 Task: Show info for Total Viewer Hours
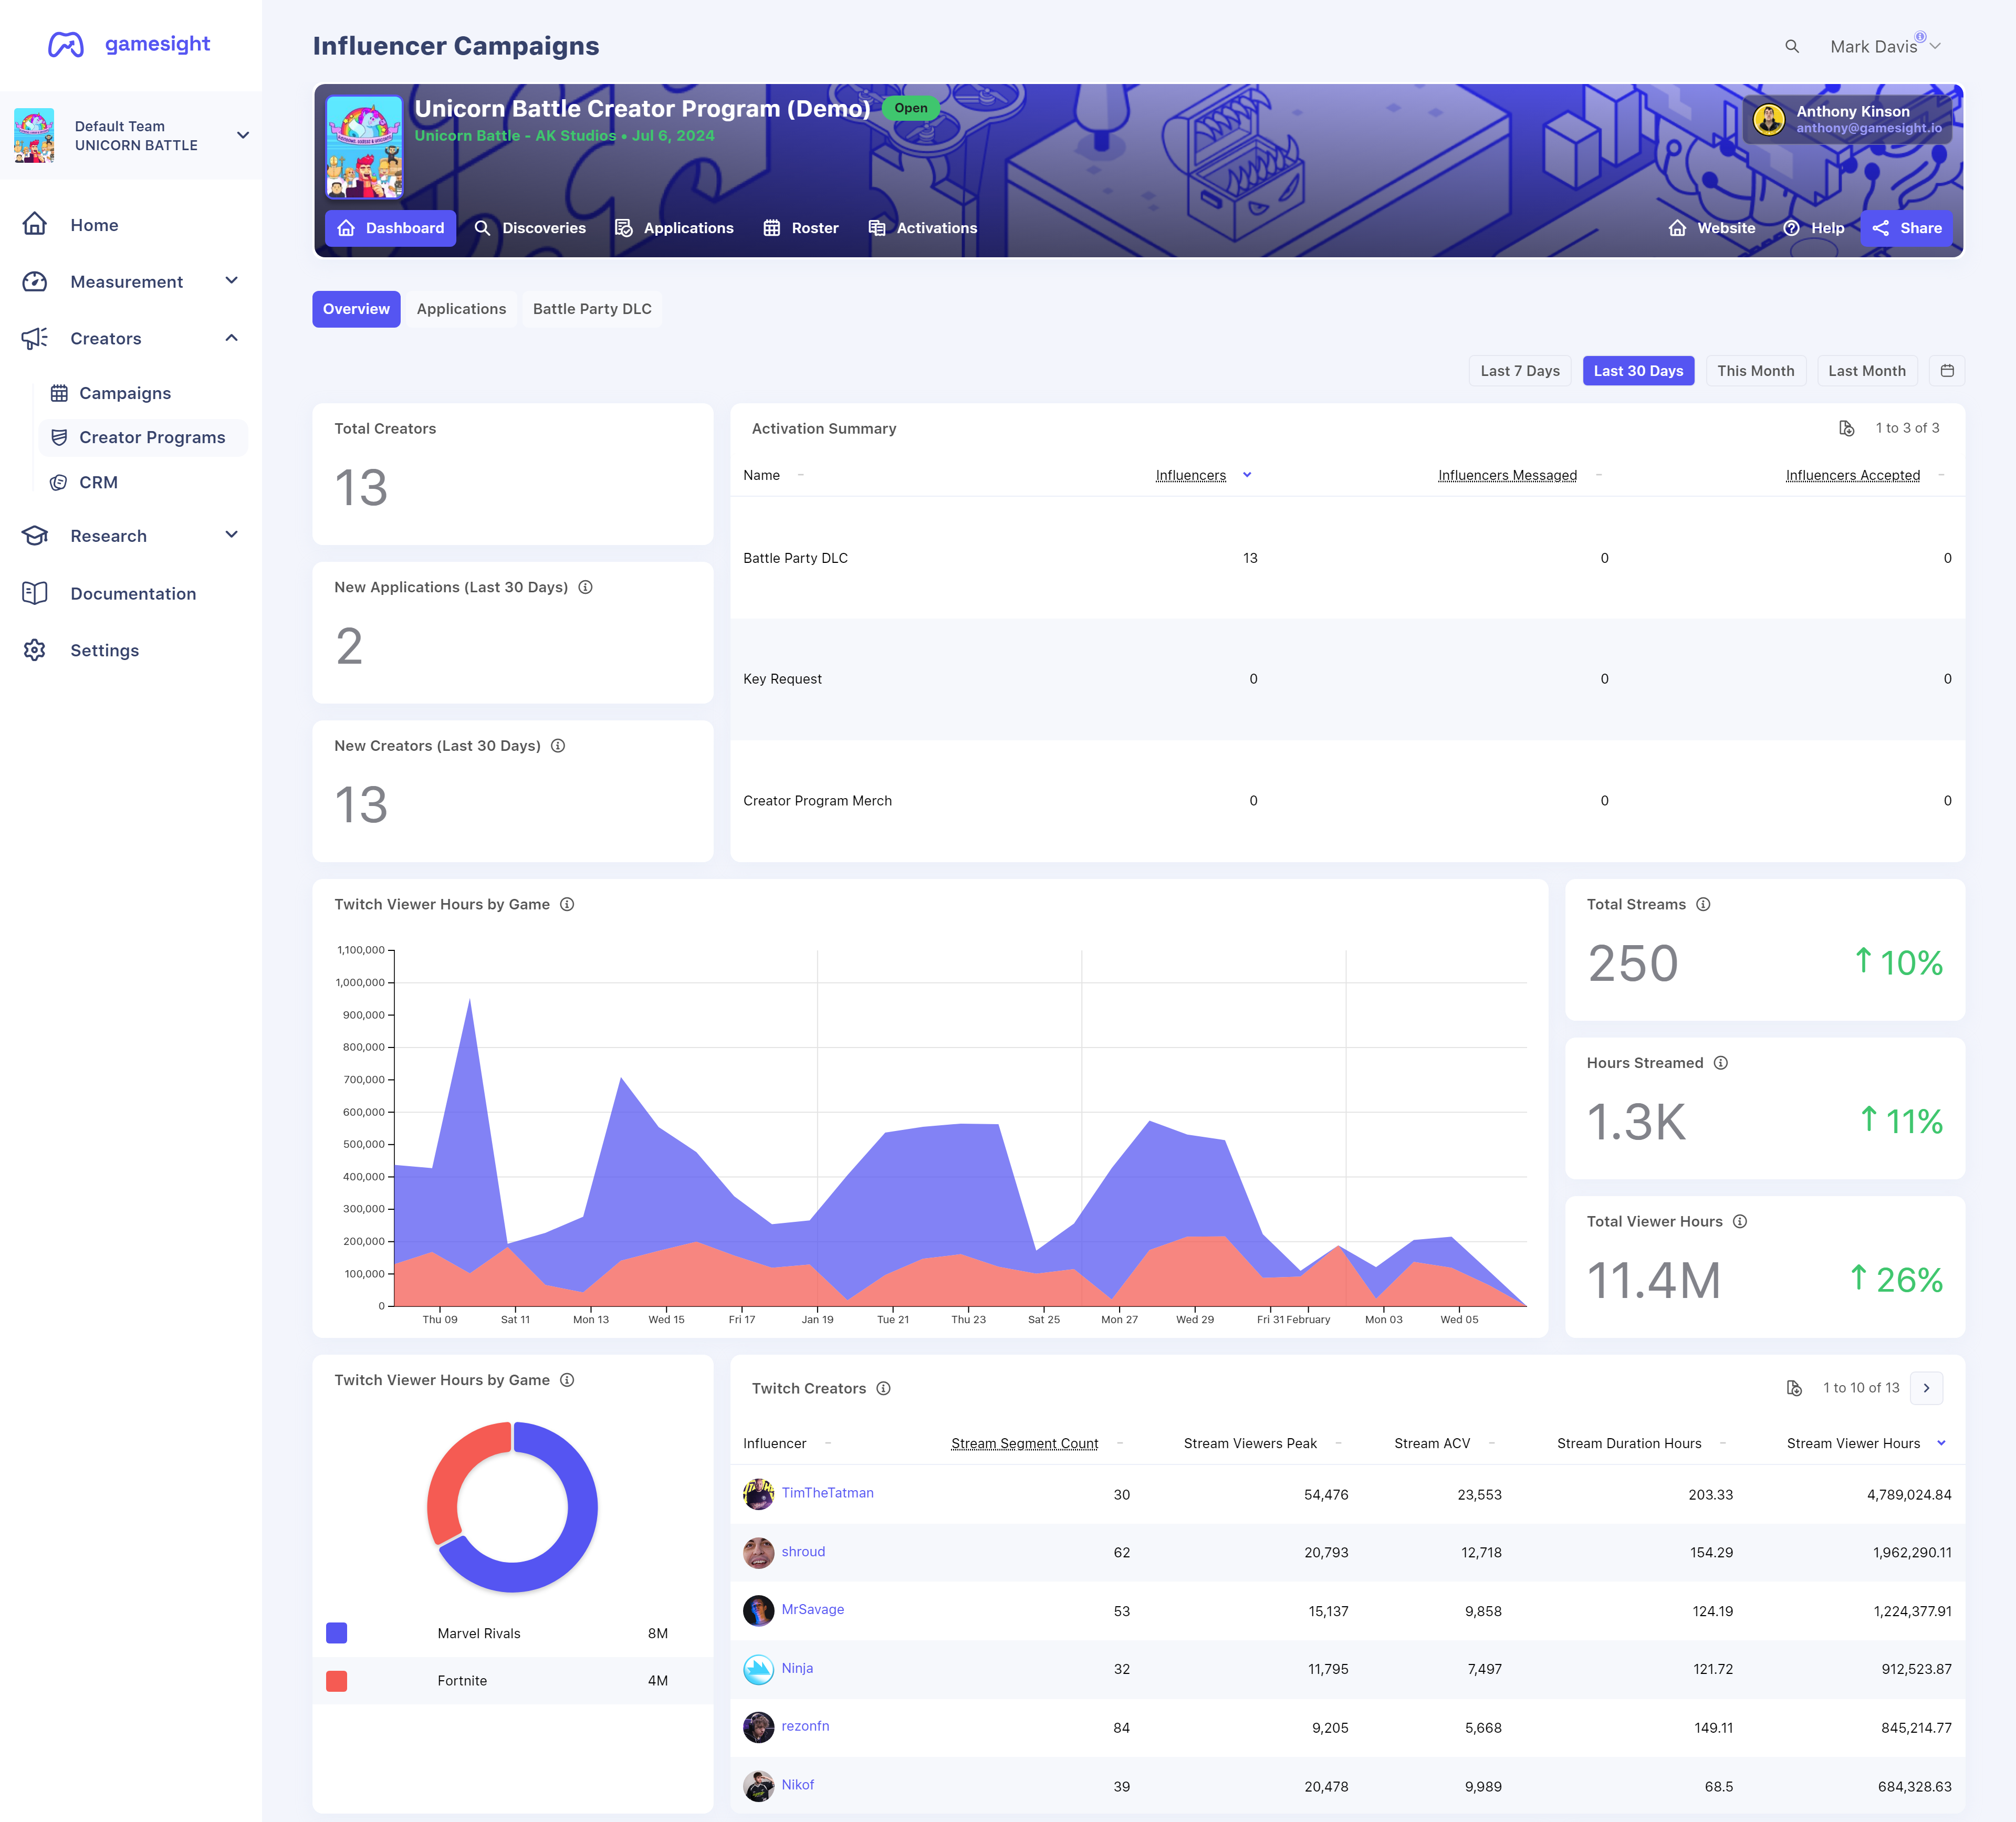(1740, 1222)
